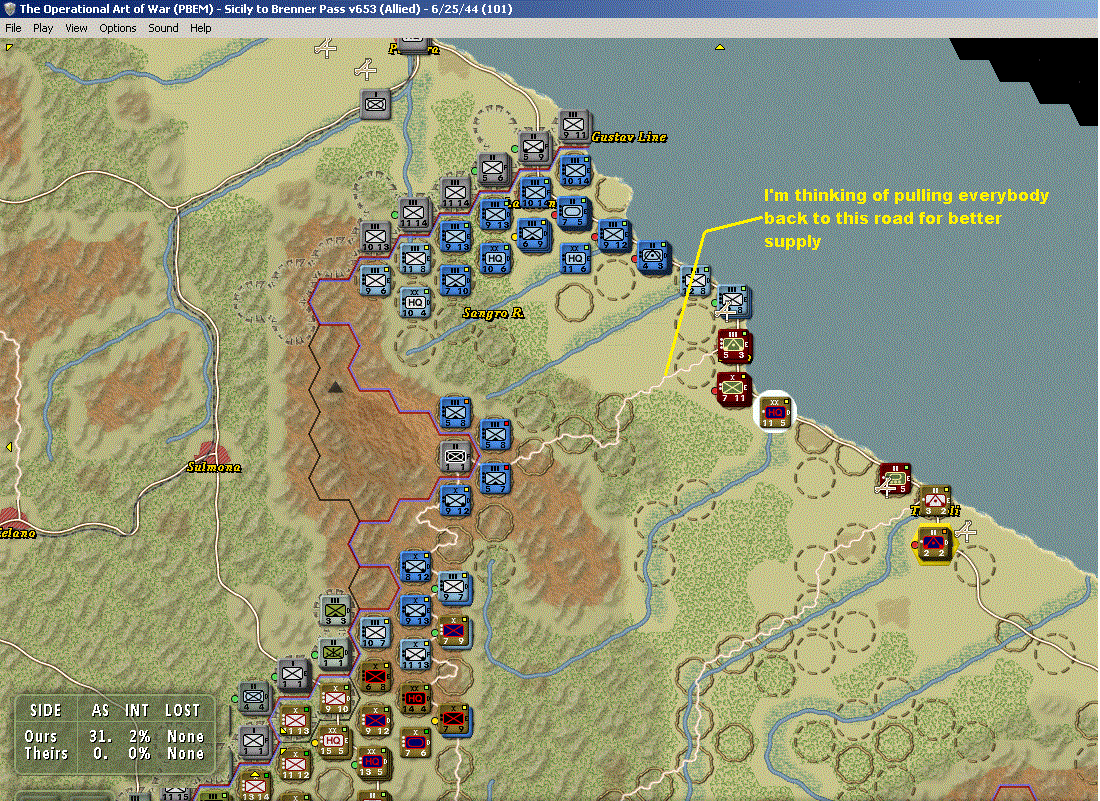Click the 'Theirs' row label in status panel
The width and height of the screenshot is (1100, 801).
[46, 753]
